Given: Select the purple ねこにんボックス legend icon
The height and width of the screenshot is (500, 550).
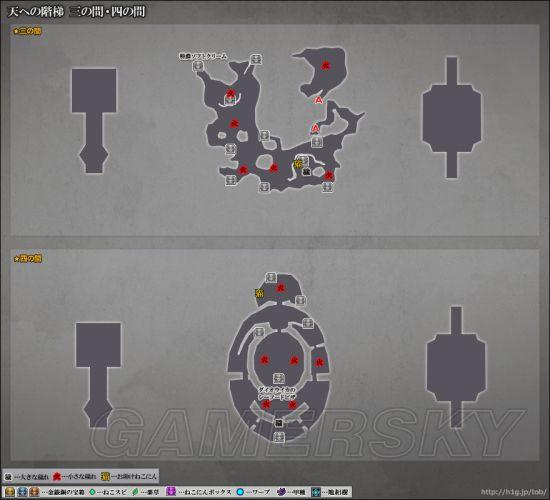Looking at the screenshot, I should pos(171,492).
